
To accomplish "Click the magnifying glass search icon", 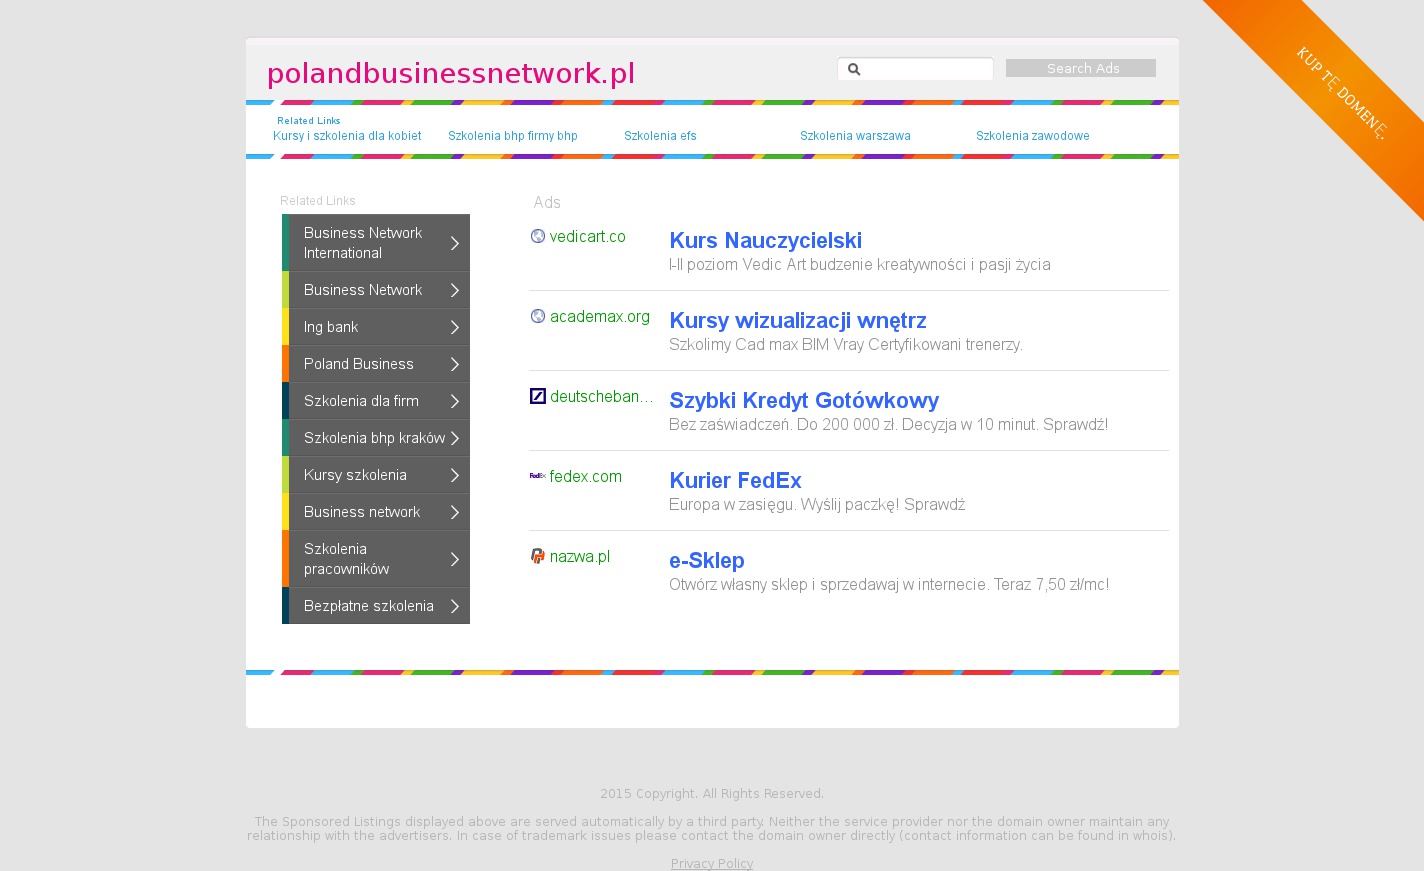I will point(854,69).
